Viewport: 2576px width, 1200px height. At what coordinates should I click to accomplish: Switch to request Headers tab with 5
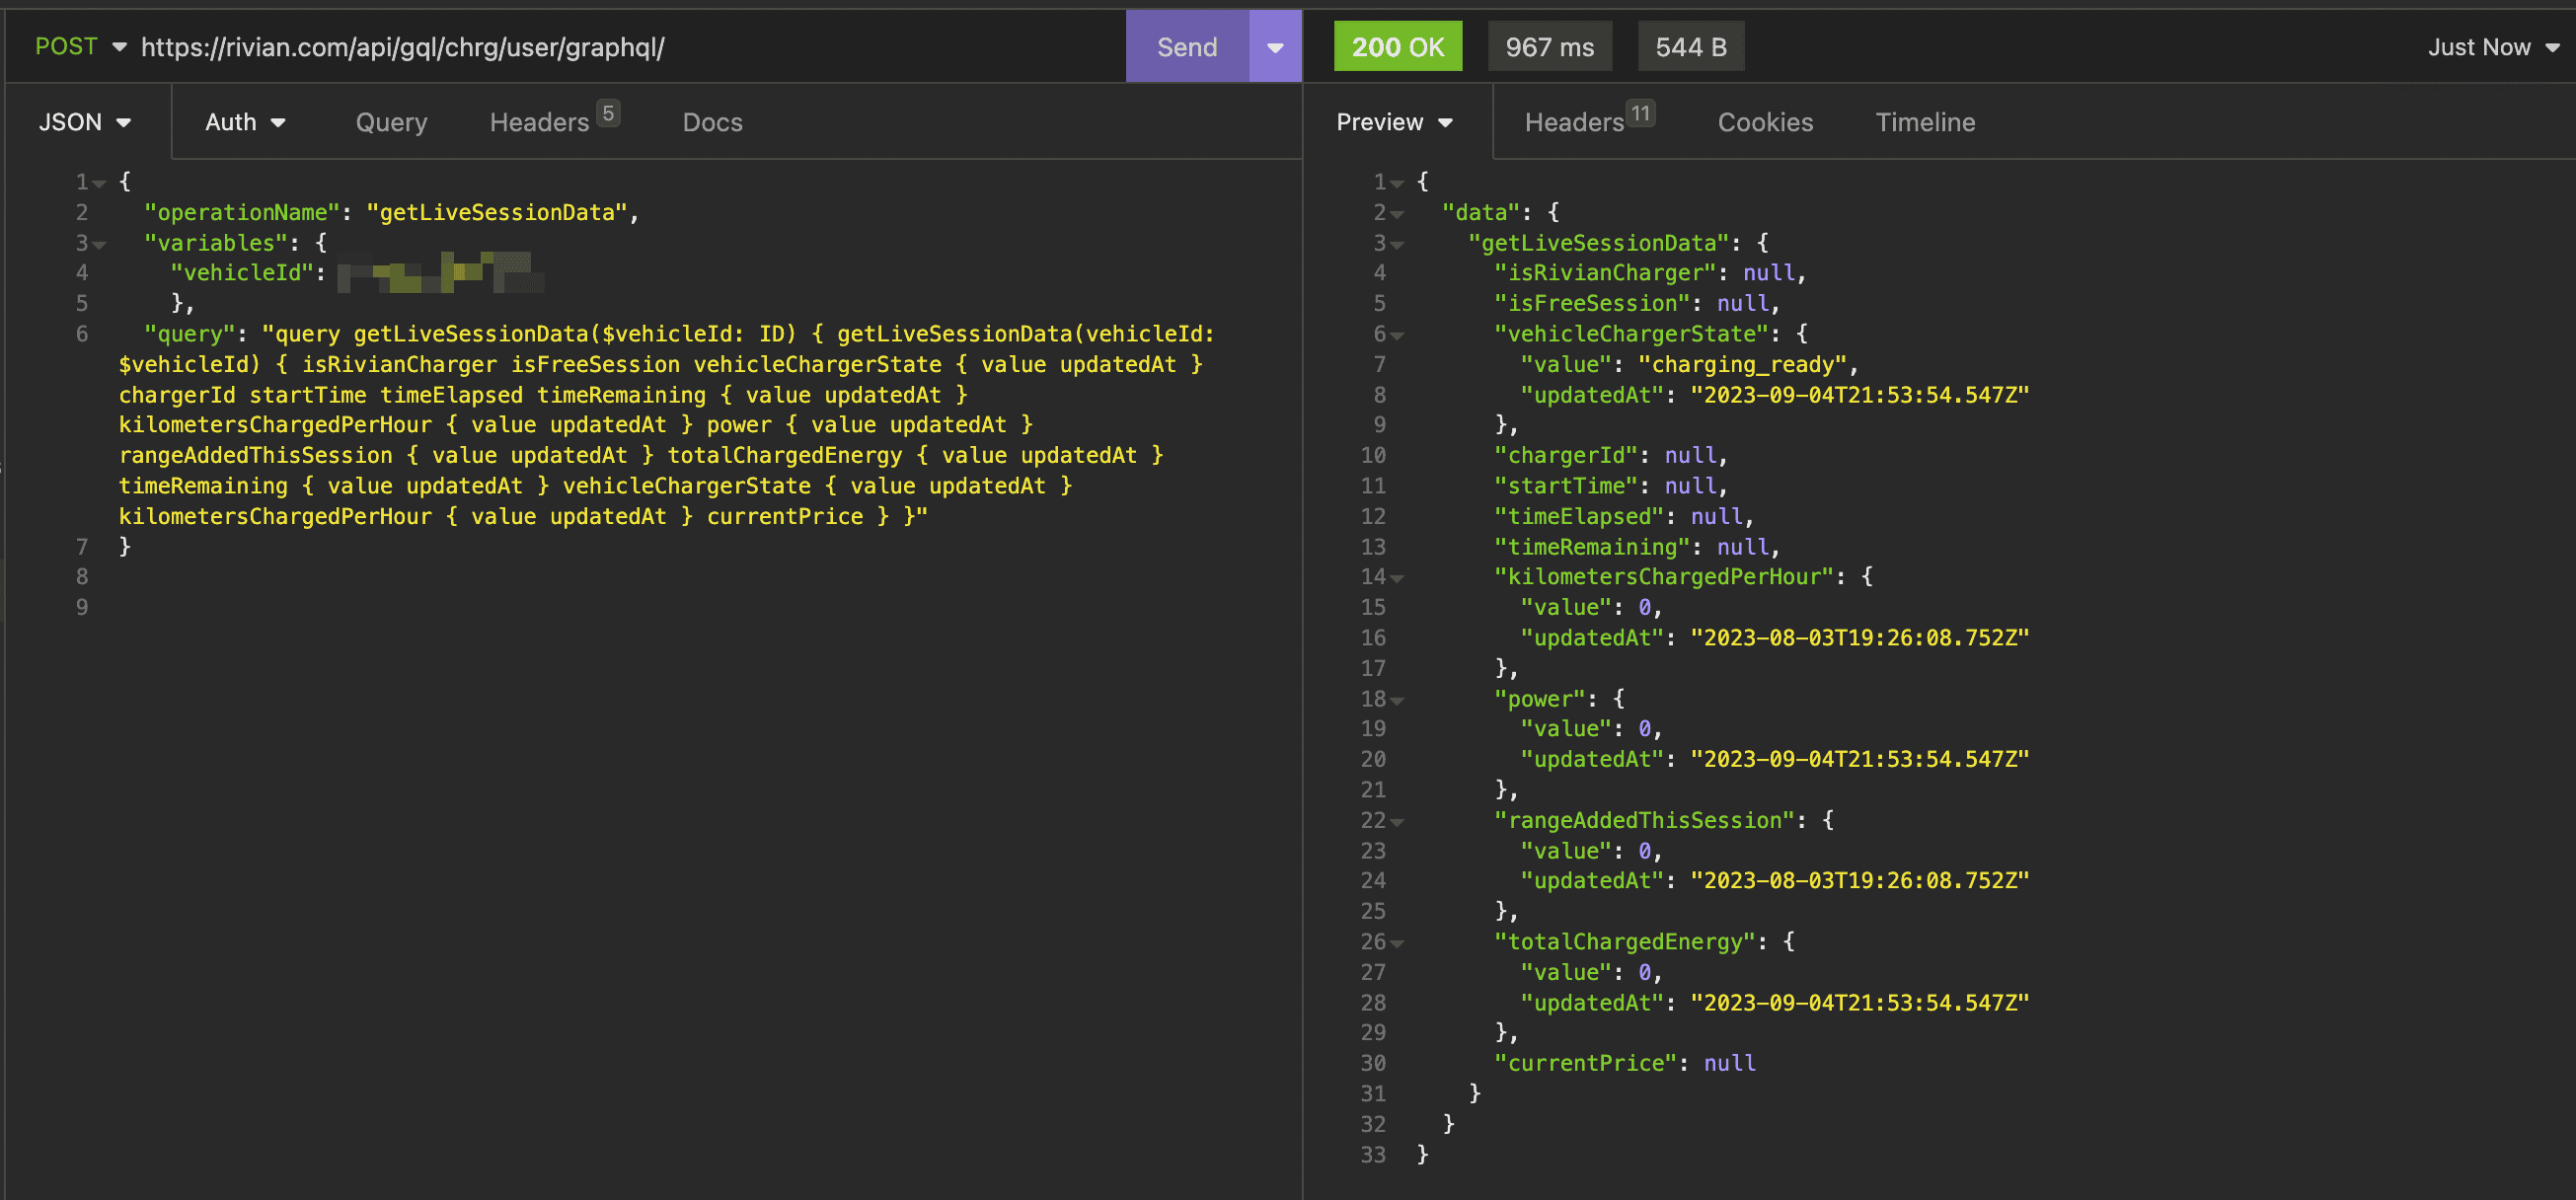pyautogui.click(x=554, y=121)
